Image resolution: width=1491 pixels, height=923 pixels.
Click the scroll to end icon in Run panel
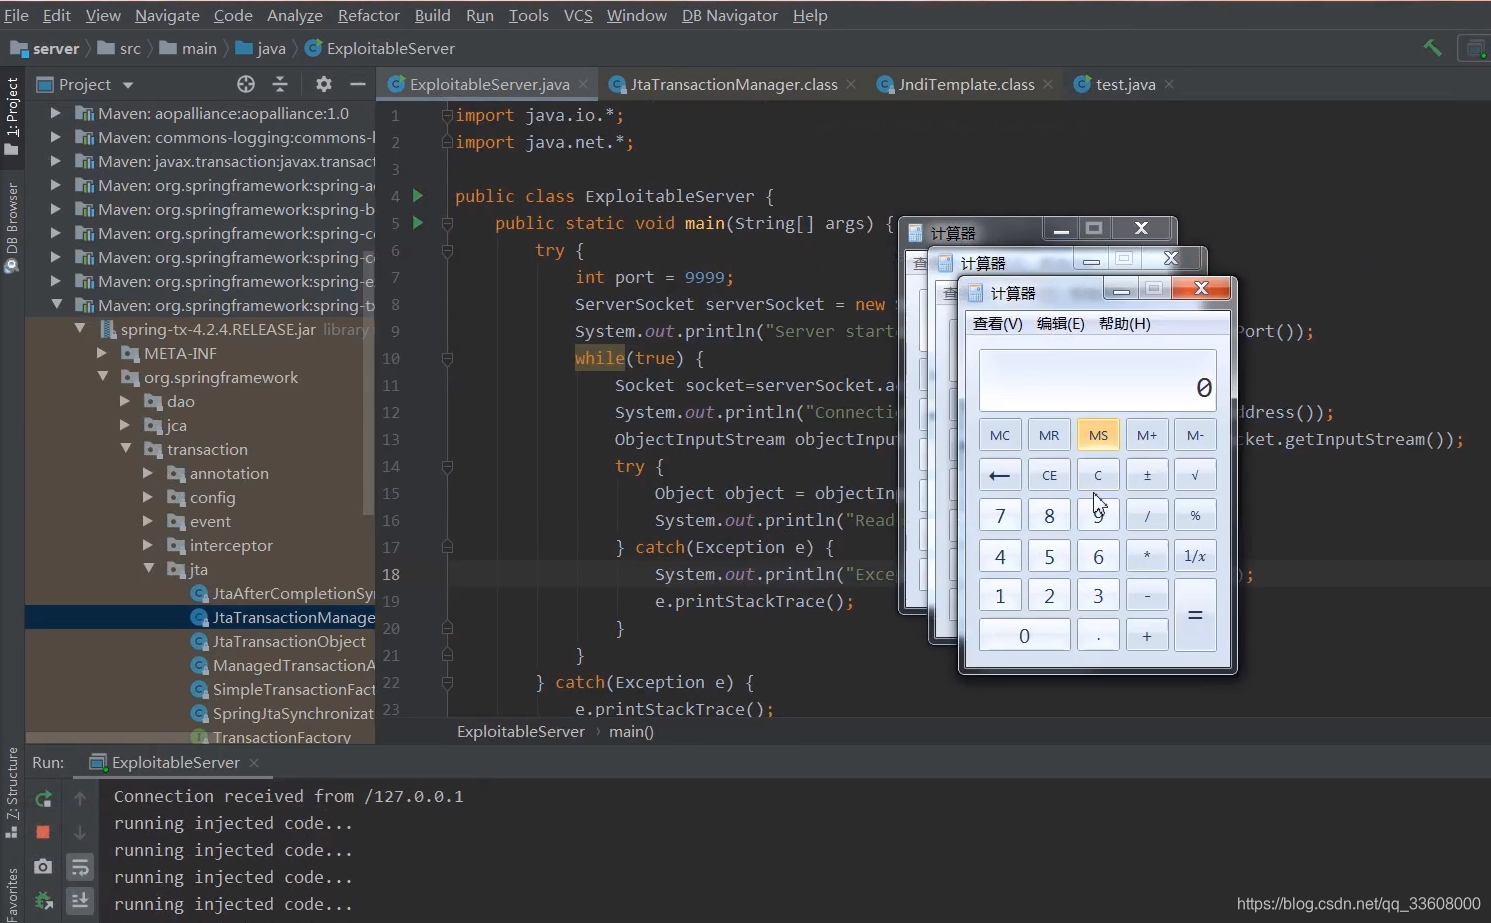click(80, 900)
